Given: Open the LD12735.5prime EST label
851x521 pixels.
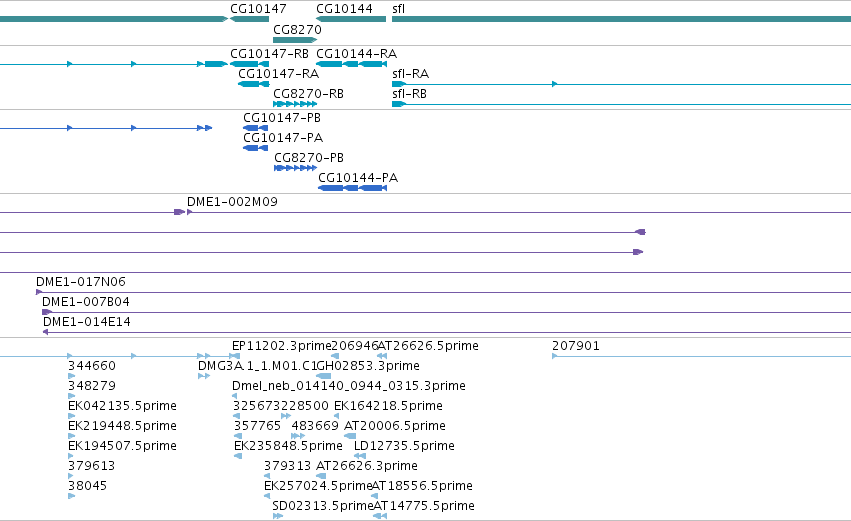Looking at the screenshot, I should pos(404,446).
